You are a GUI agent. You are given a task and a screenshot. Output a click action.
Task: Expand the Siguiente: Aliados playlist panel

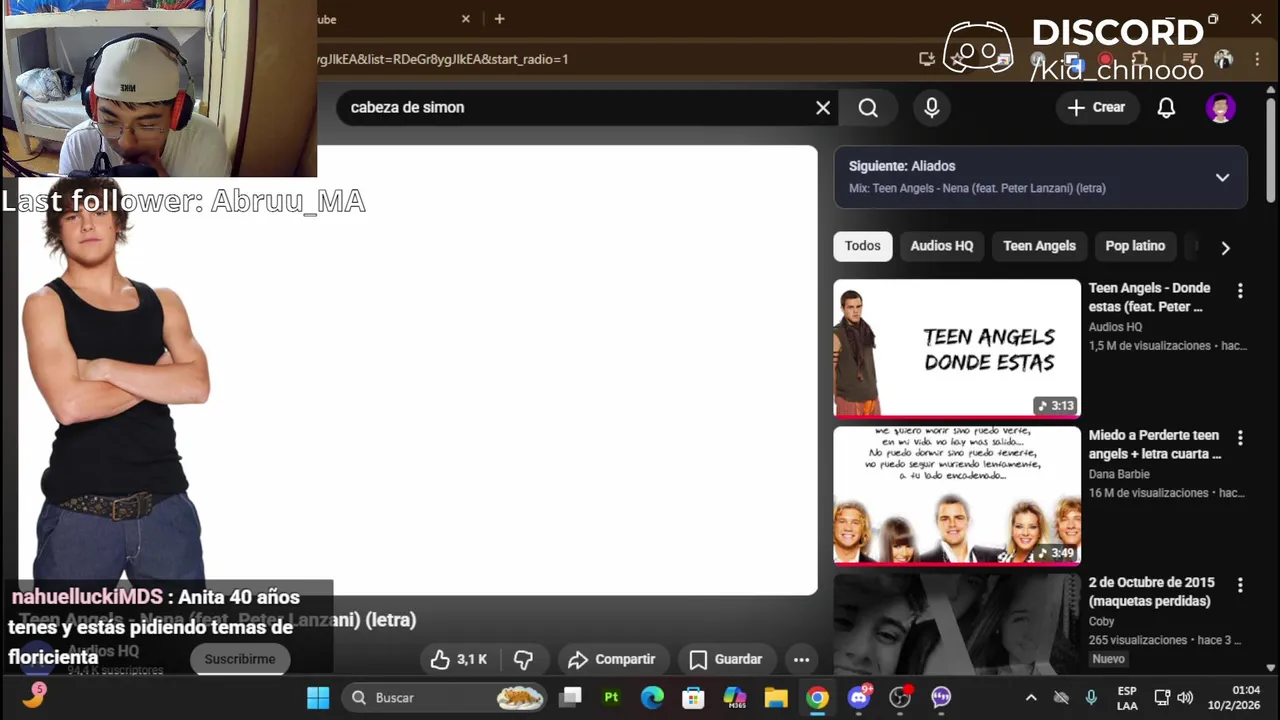pyautogui.click(x=1222, y=177)
